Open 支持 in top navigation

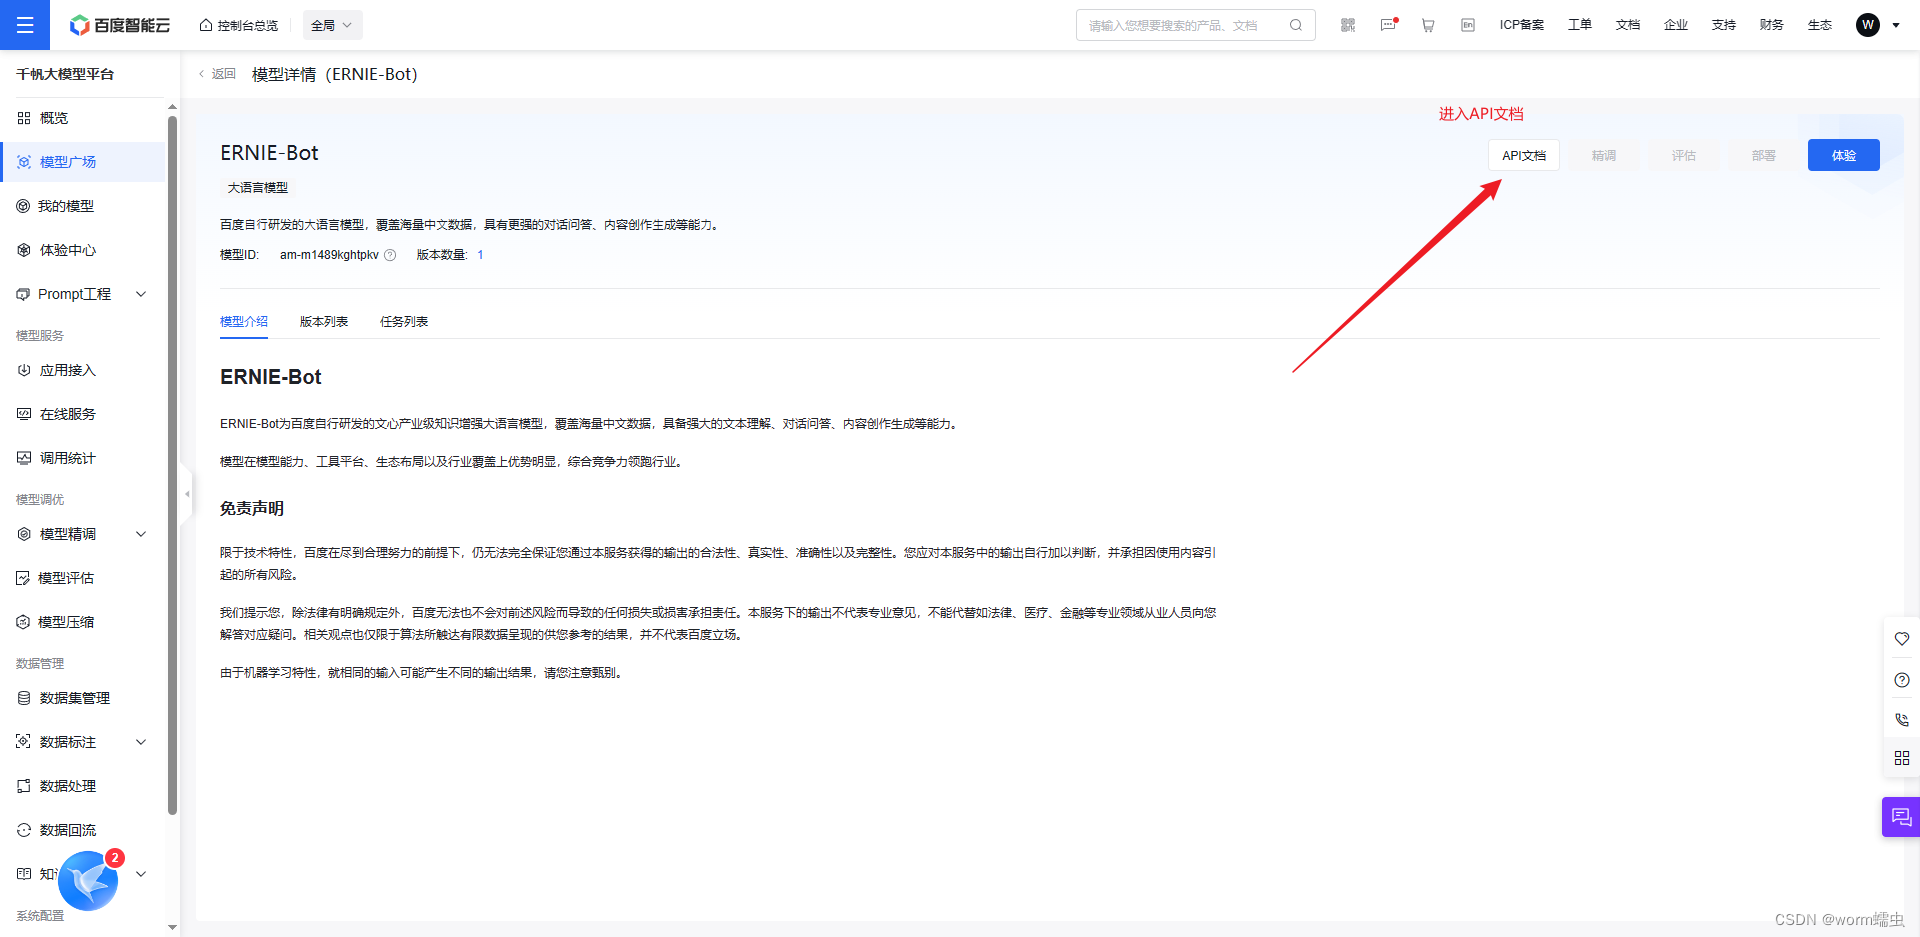[1724, 25]
